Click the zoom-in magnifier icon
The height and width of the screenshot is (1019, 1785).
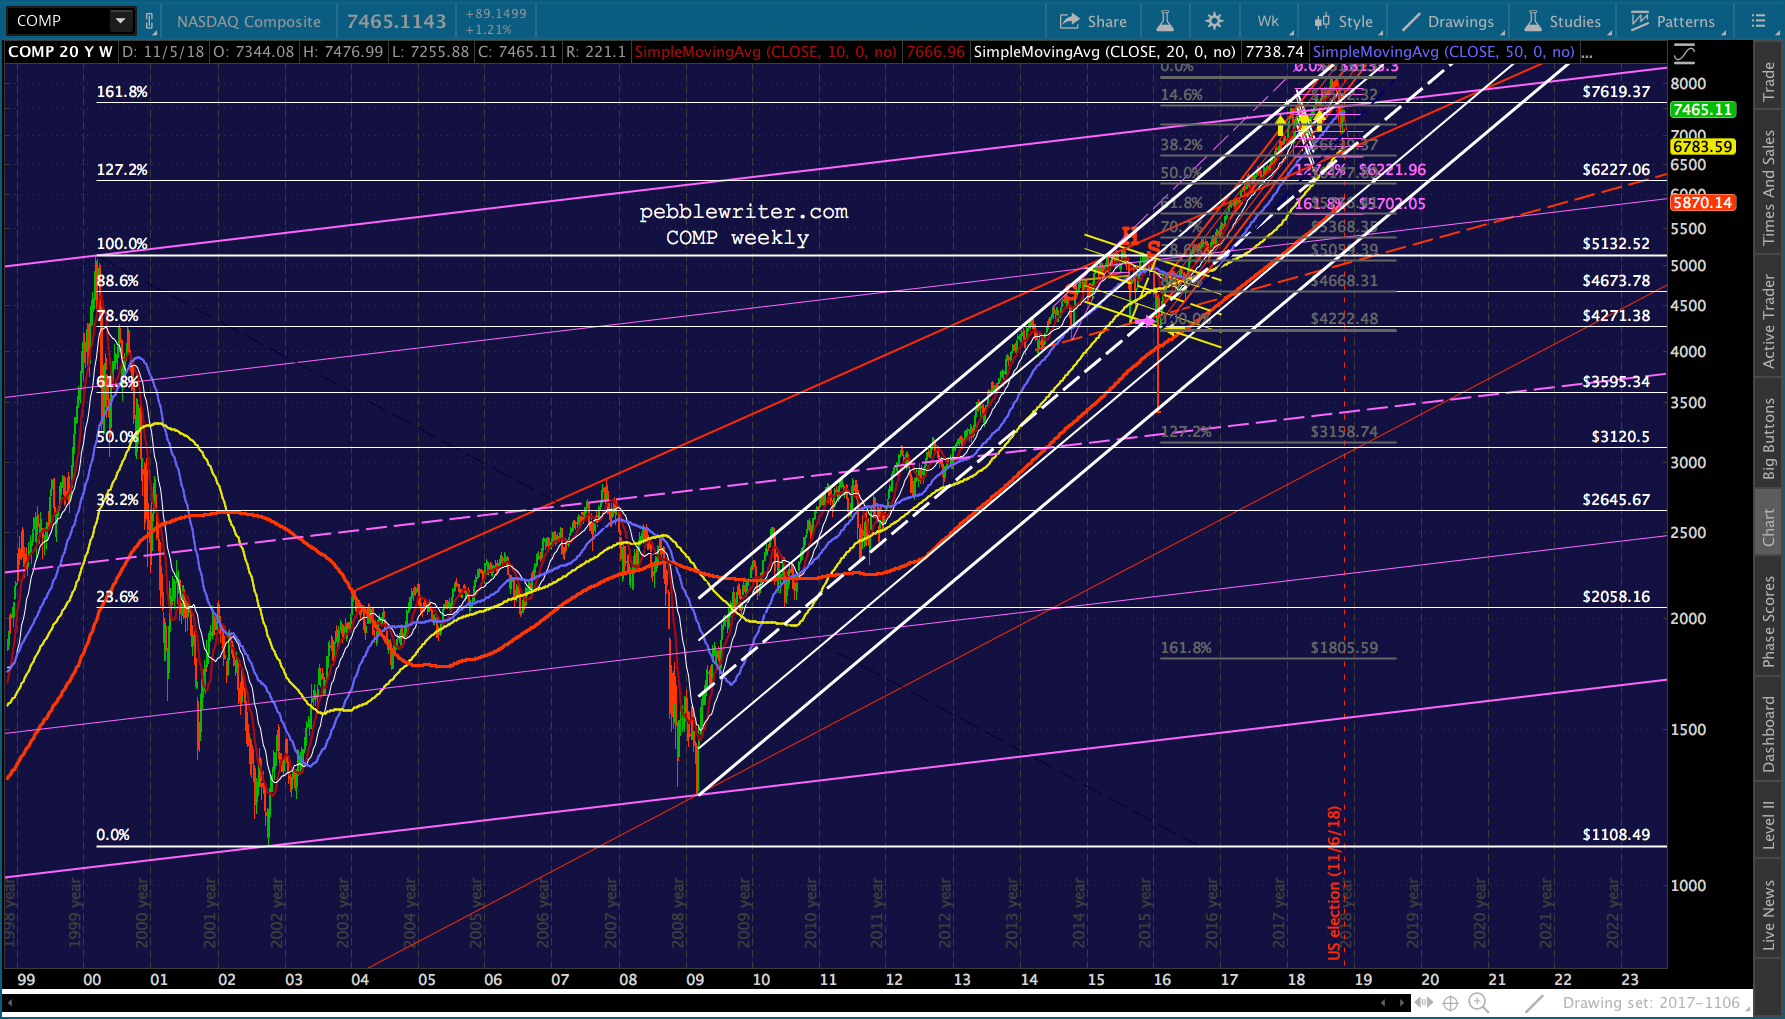[x=1479, y=1003]
